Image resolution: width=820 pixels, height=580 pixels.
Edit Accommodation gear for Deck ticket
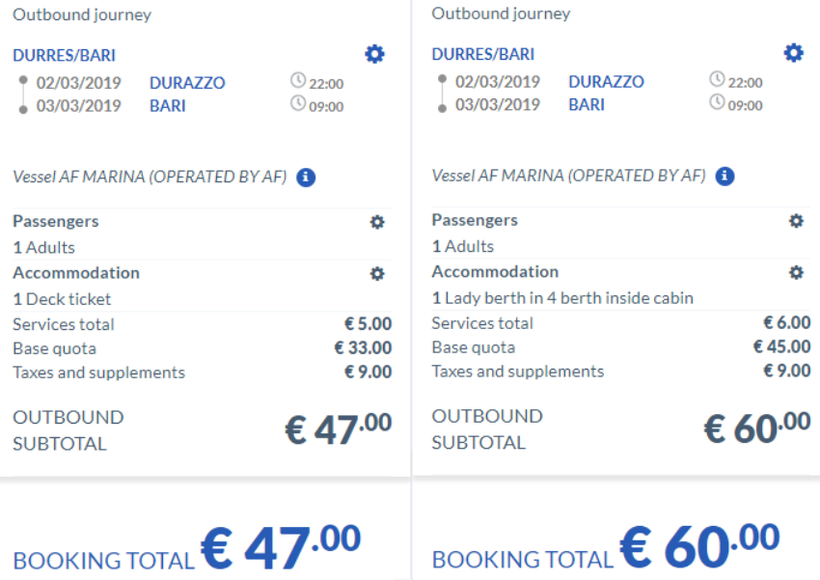pyautogui.click(x=377, y=273)
